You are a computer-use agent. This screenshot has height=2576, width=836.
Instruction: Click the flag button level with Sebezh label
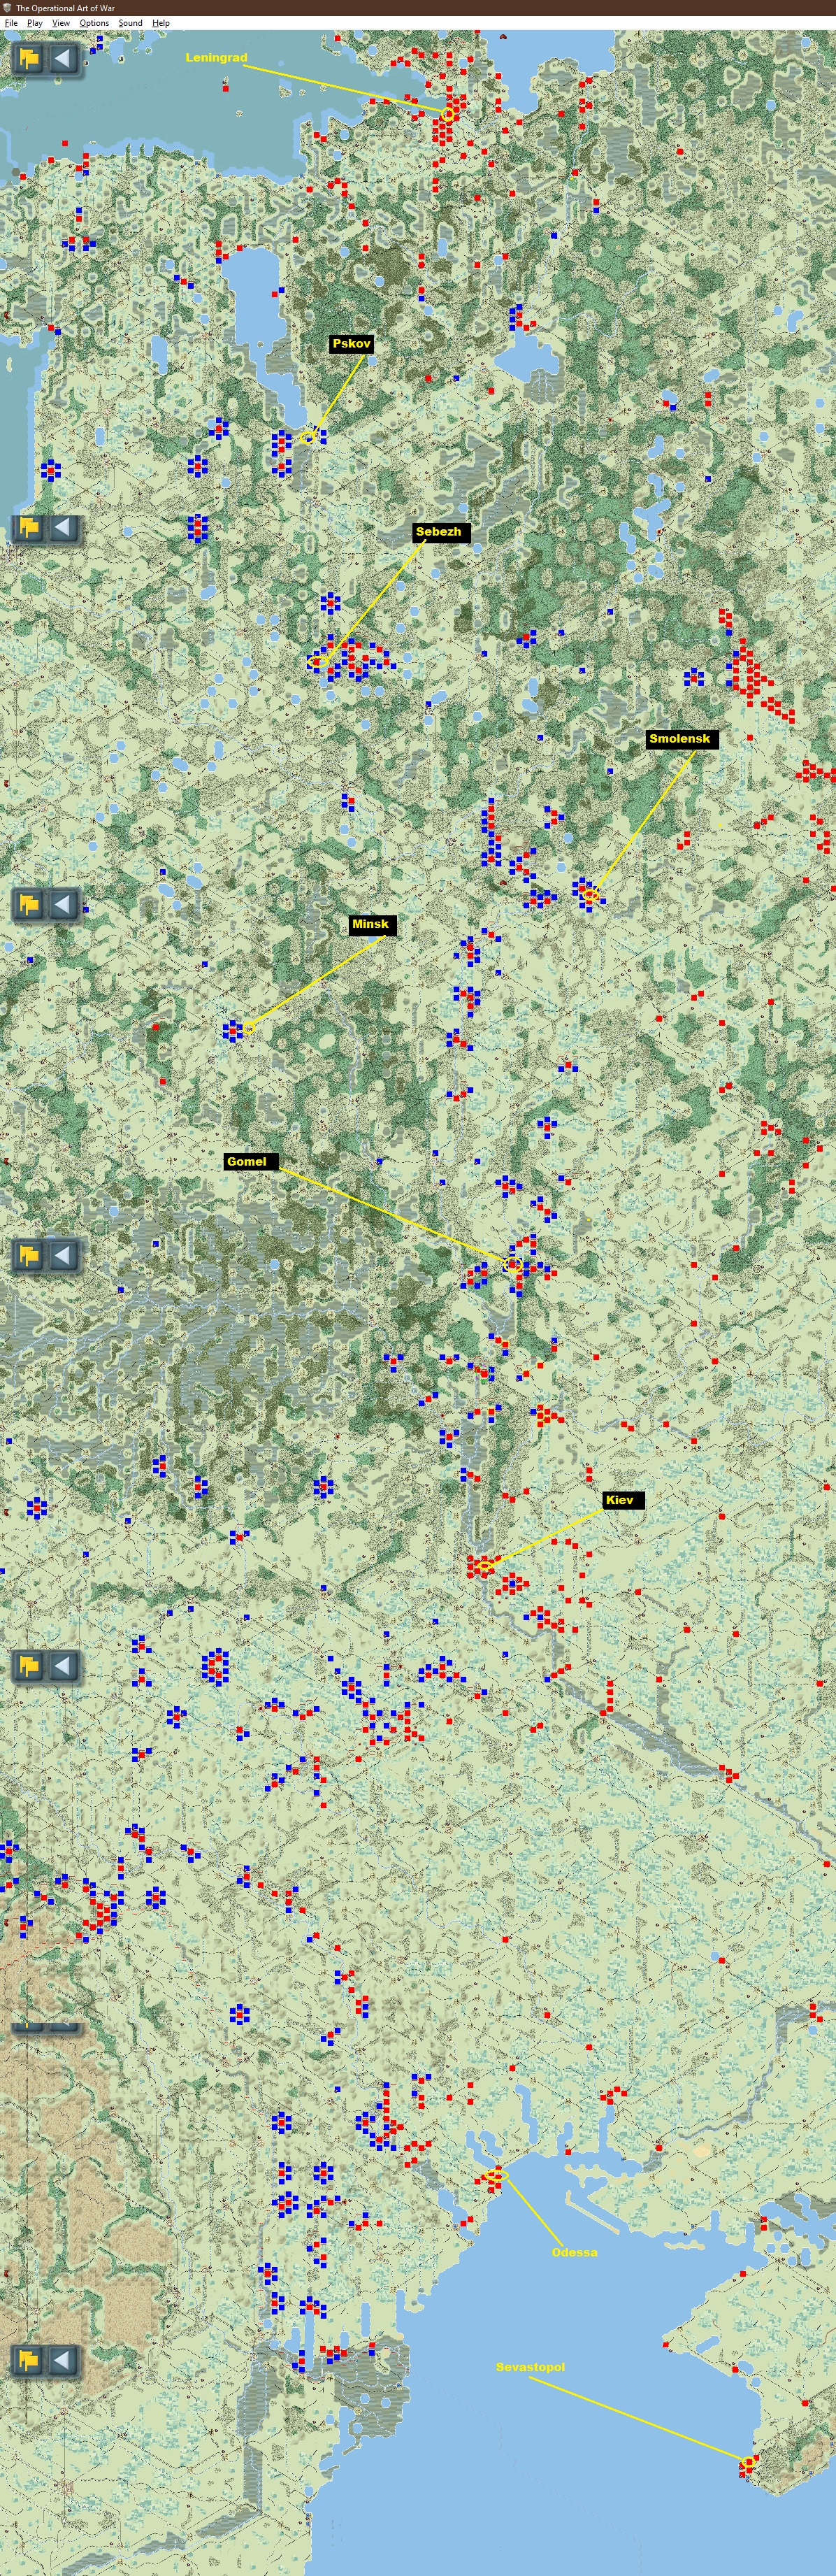(29, 527)
